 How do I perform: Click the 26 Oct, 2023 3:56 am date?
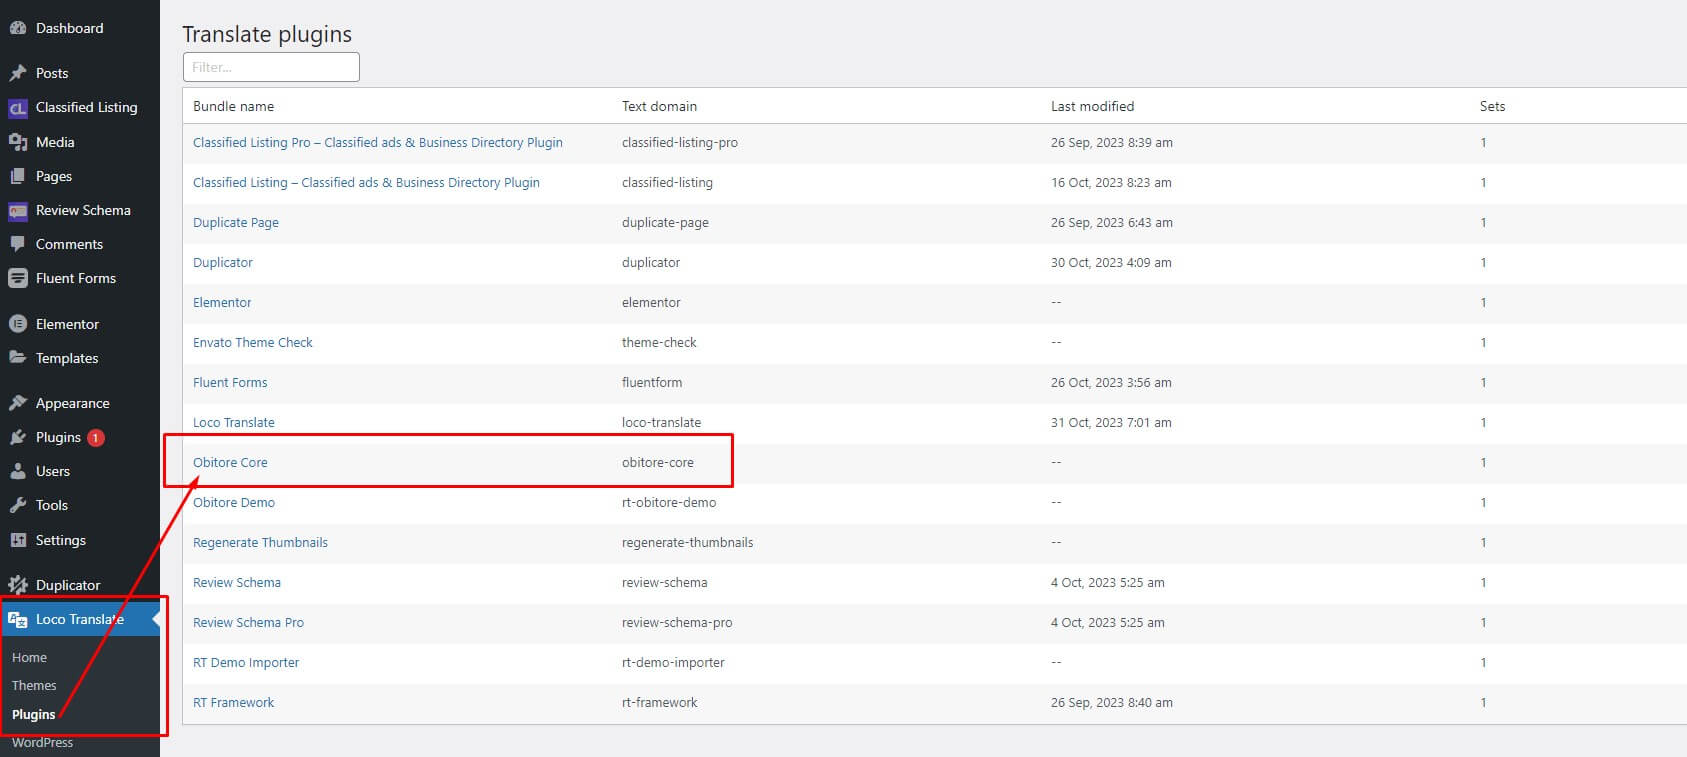pos(1111,382)
